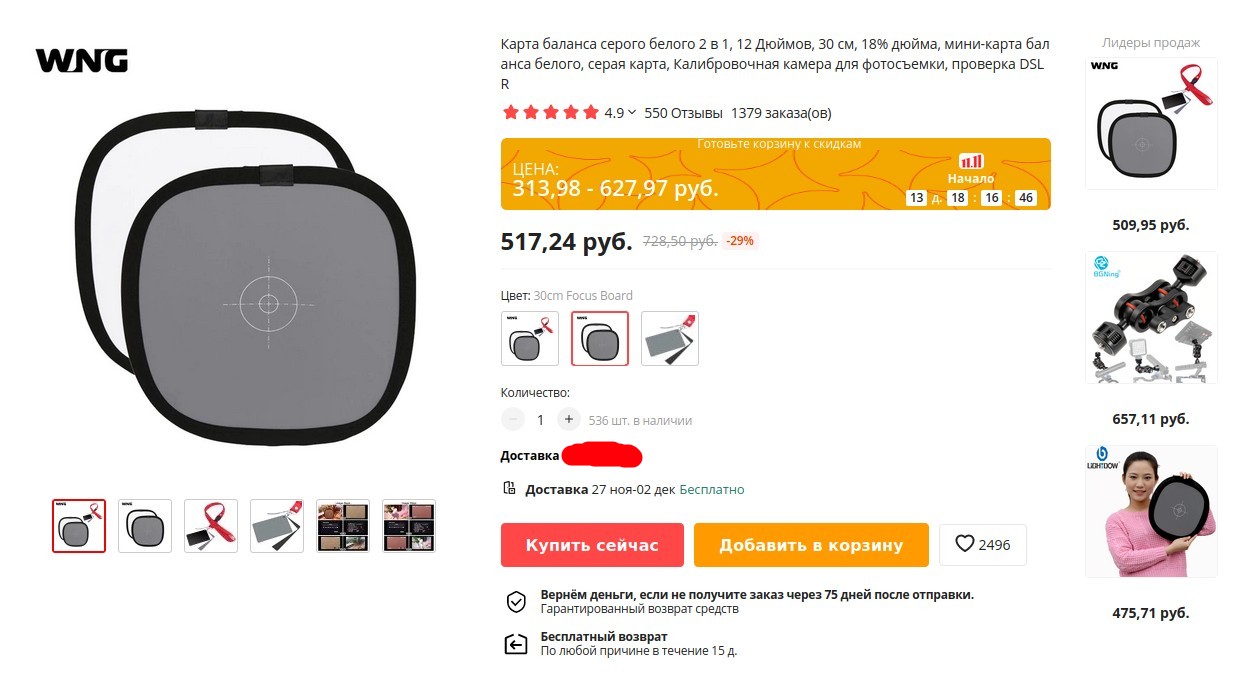Decrease quantity with the minus button
This screenshot has height=683, width=1246.
coord(512,420)
